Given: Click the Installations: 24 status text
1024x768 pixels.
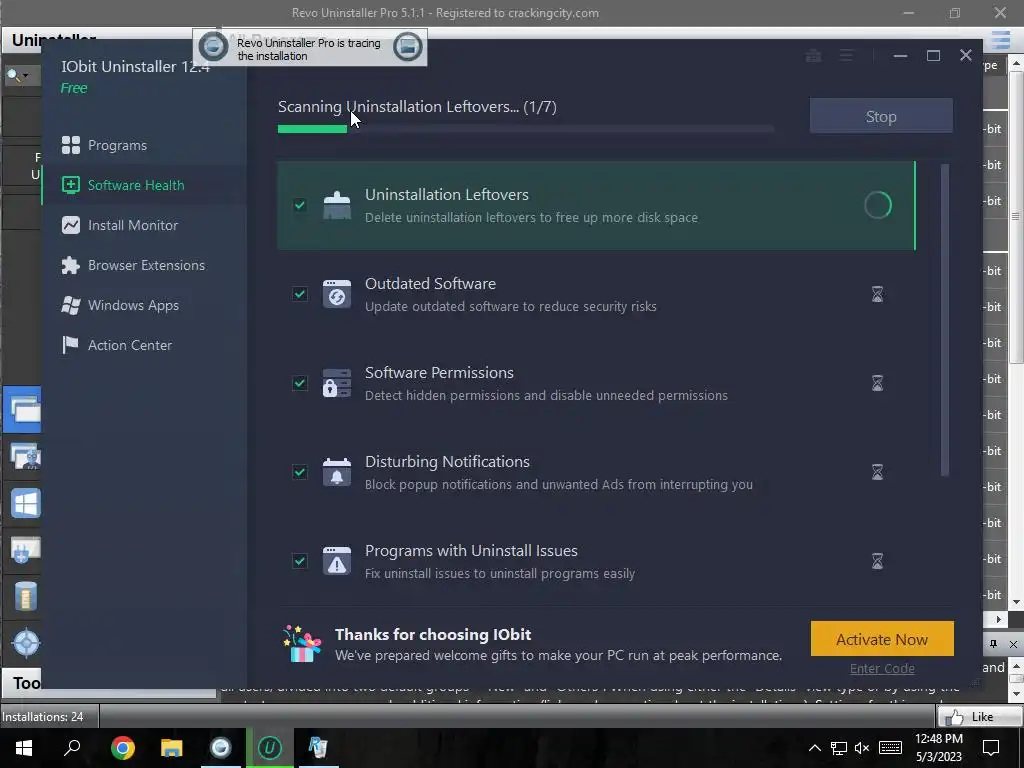Looking at the screenshot, I should click(42, 716).
